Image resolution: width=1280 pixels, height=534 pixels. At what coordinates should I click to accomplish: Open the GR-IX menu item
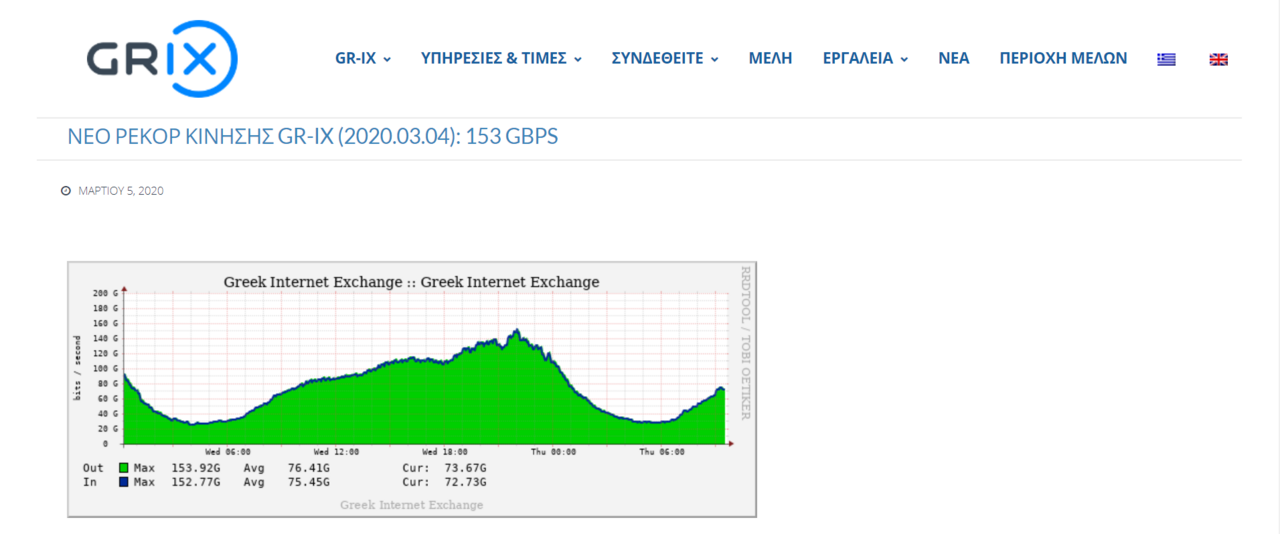click(x=356, y=58)
